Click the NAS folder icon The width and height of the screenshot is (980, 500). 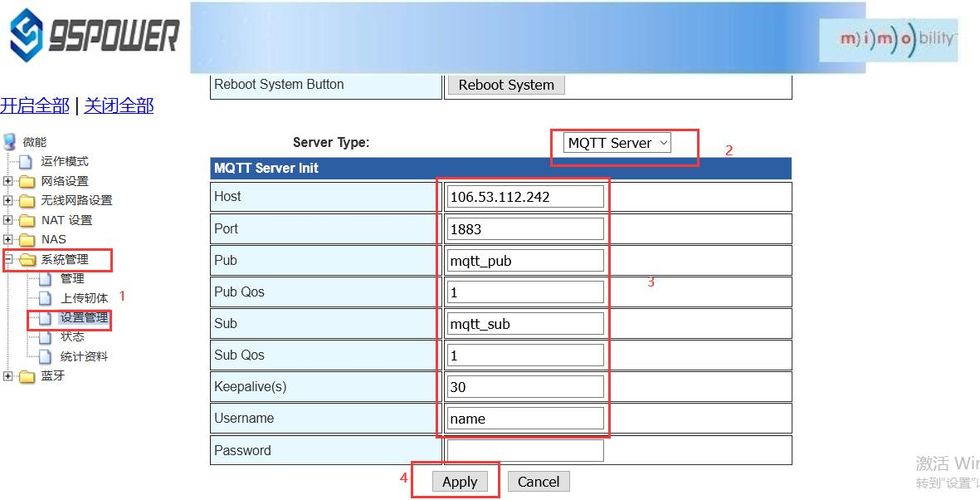click(x=27, y=239)
